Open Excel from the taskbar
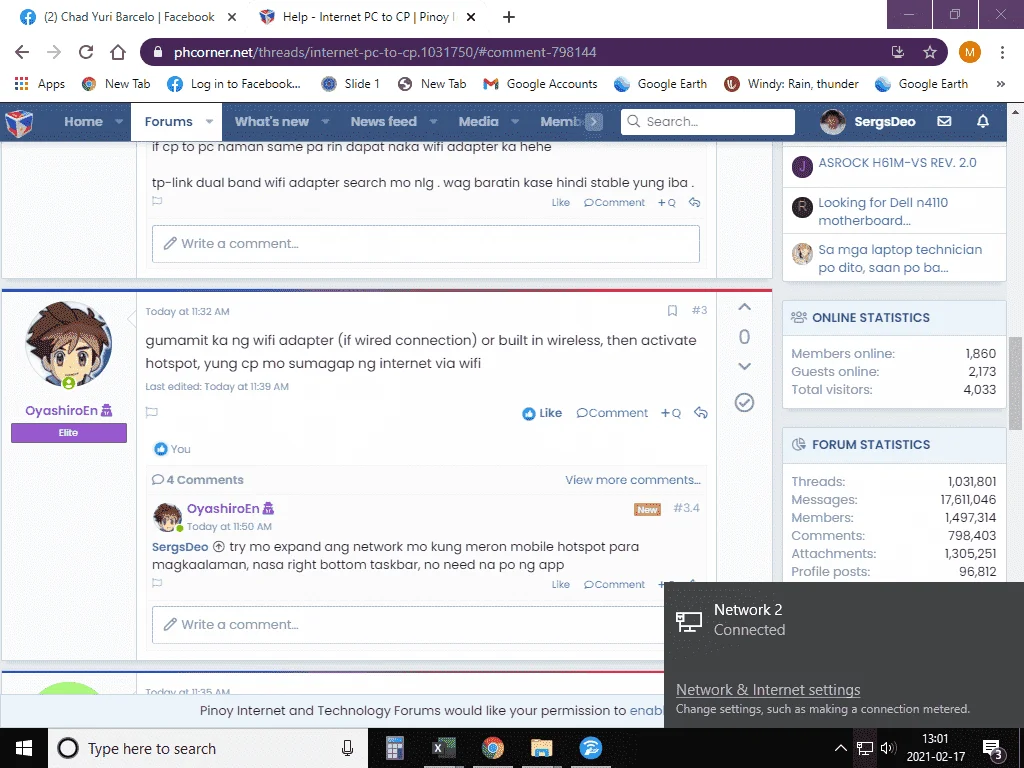The height and width of the screenshot is (768, 1024). (x=444, y=748)
